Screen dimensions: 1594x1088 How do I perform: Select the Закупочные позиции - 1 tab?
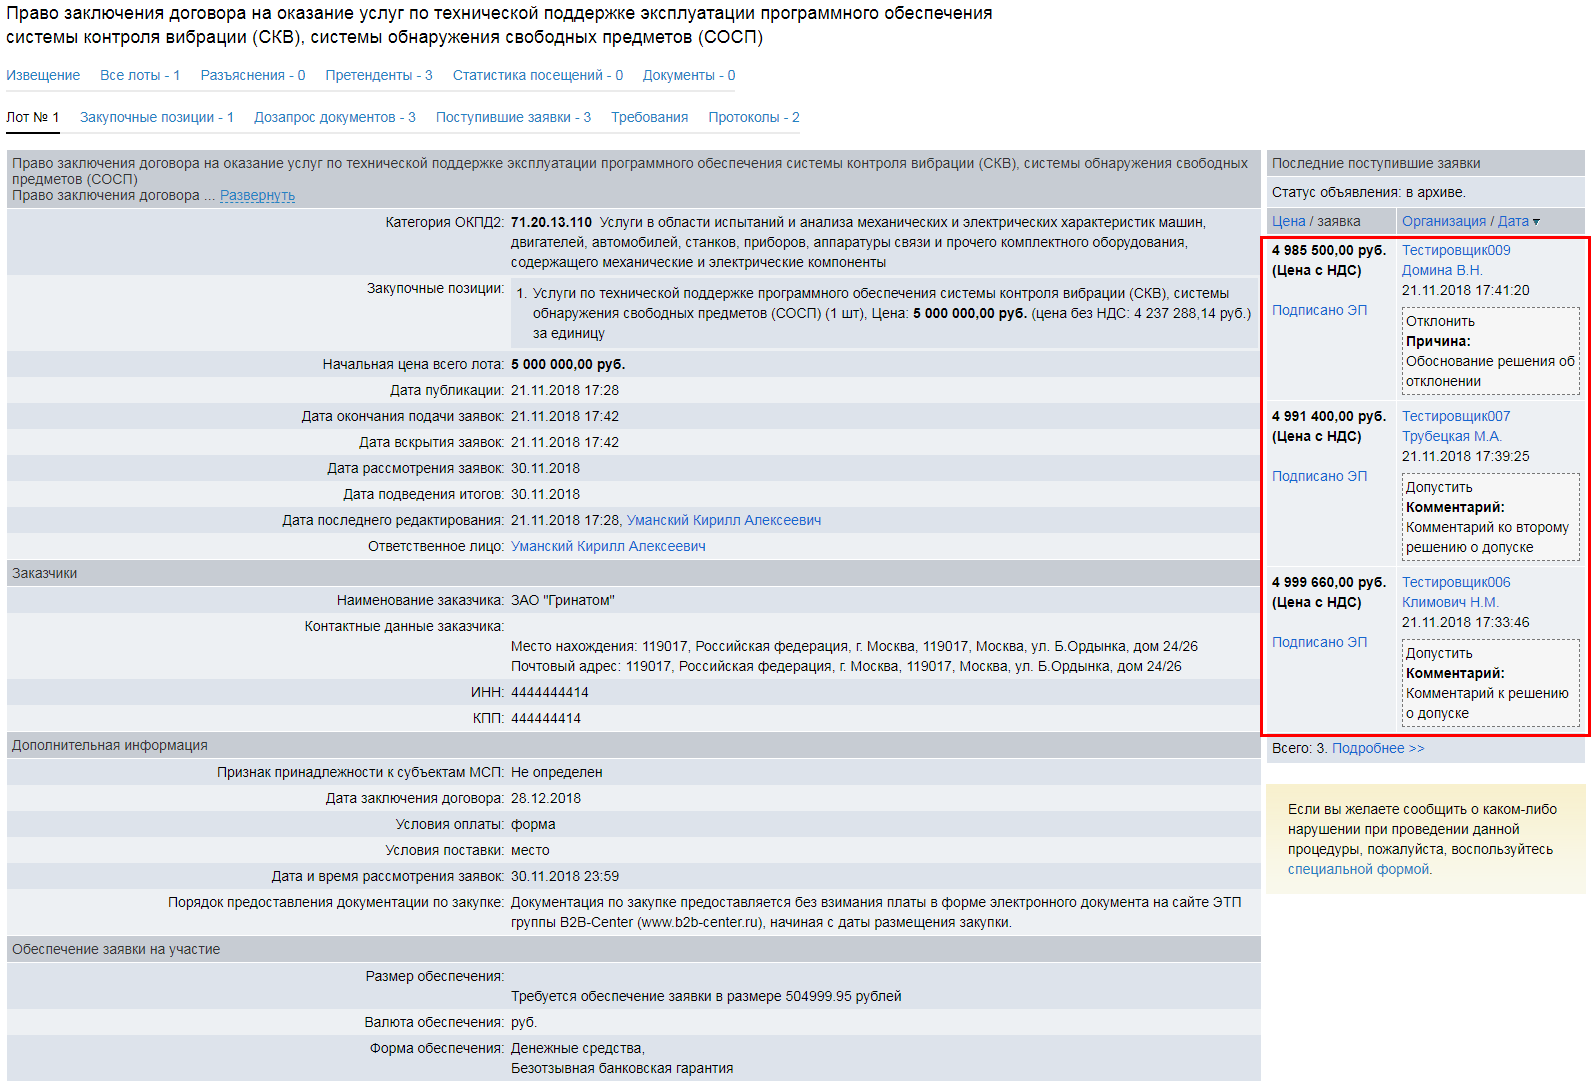click(x=156, y=118)
